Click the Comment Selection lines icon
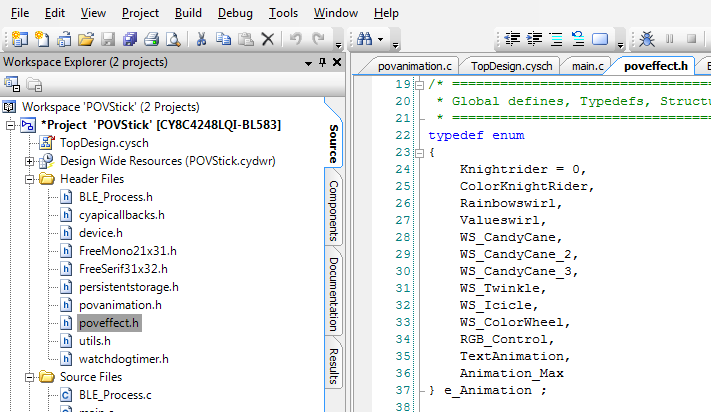Viewport: 711px width, 412px height. 556,39
